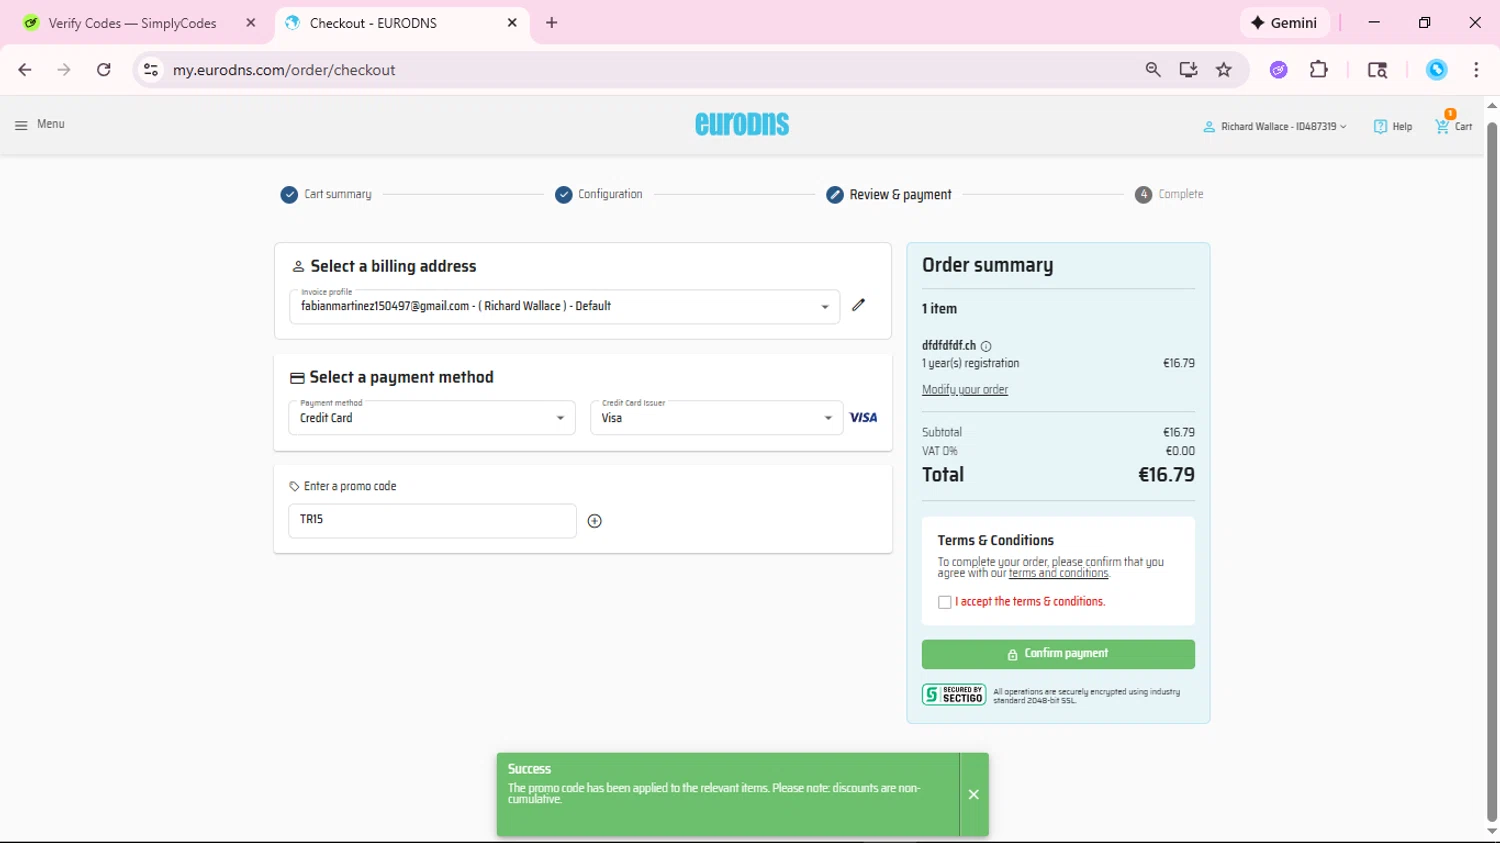
Task: Click the install app icon in address bar
Action: [x=1188, y=70]
